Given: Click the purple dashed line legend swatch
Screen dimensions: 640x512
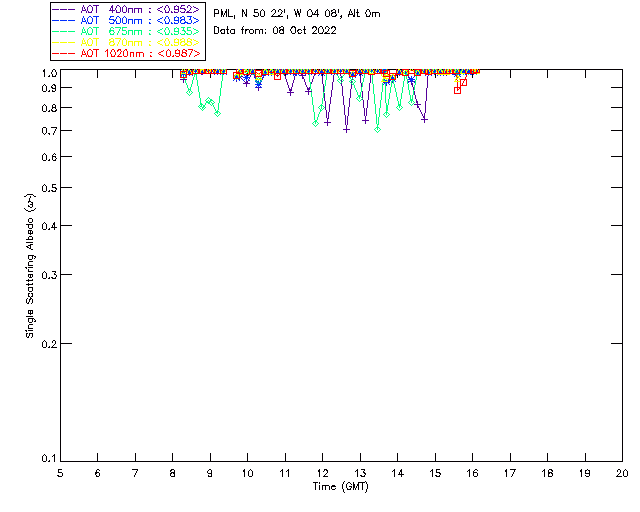Looking at the screenshot, I should (x=64, y=9).
